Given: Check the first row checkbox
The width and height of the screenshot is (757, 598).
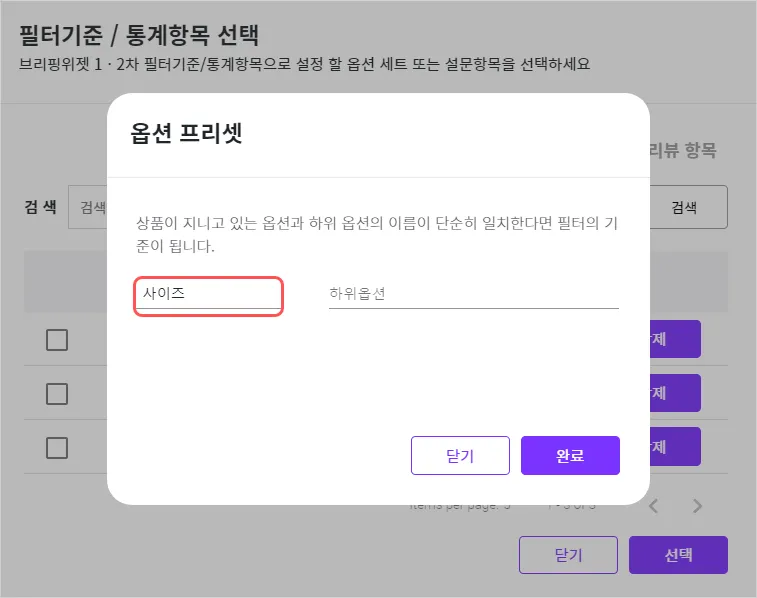Looking at the screenshot, I should point(57,340).
